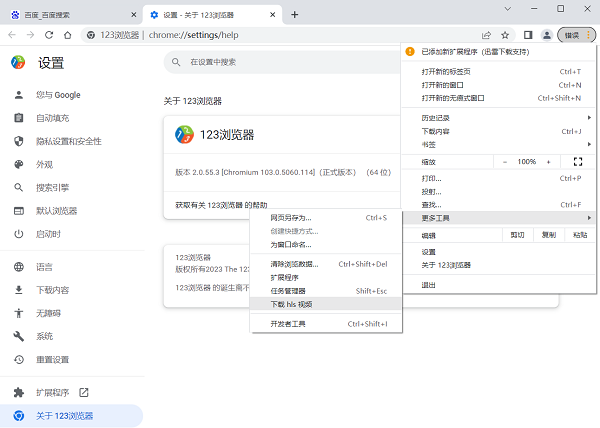Increase zoom with the plus button
The image size is (600, 428).
pyautogui.click(x=548, y=161)
